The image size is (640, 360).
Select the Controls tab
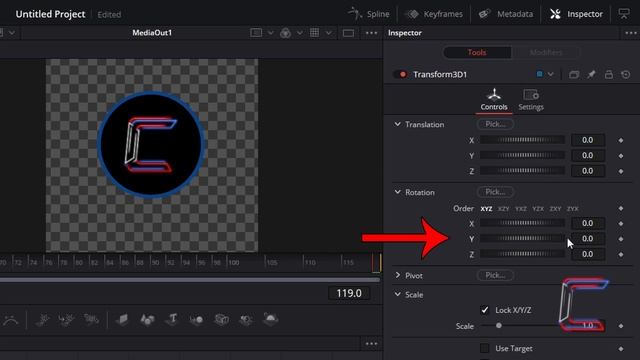pos(494,100)
